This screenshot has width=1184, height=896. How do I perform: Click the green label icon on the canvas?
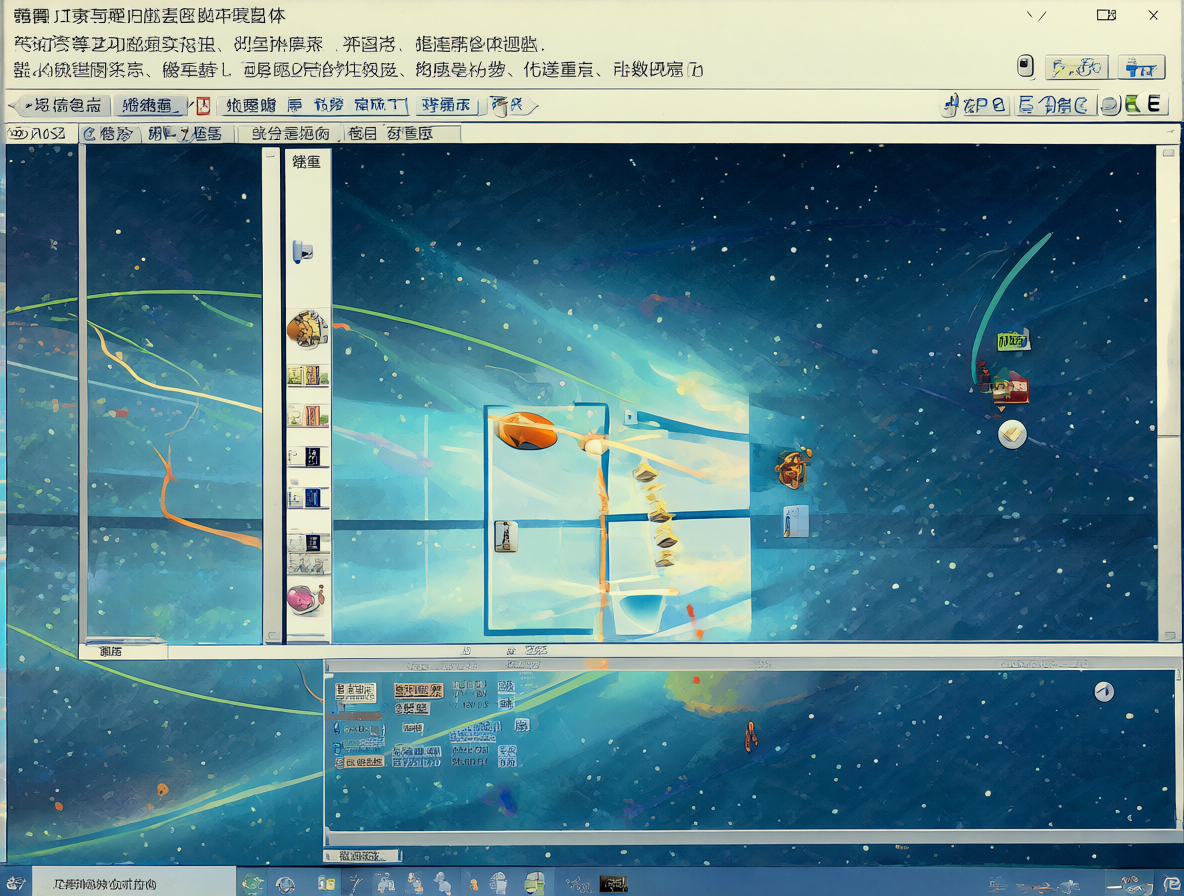pyautogui.click(x=1013, y=341)
